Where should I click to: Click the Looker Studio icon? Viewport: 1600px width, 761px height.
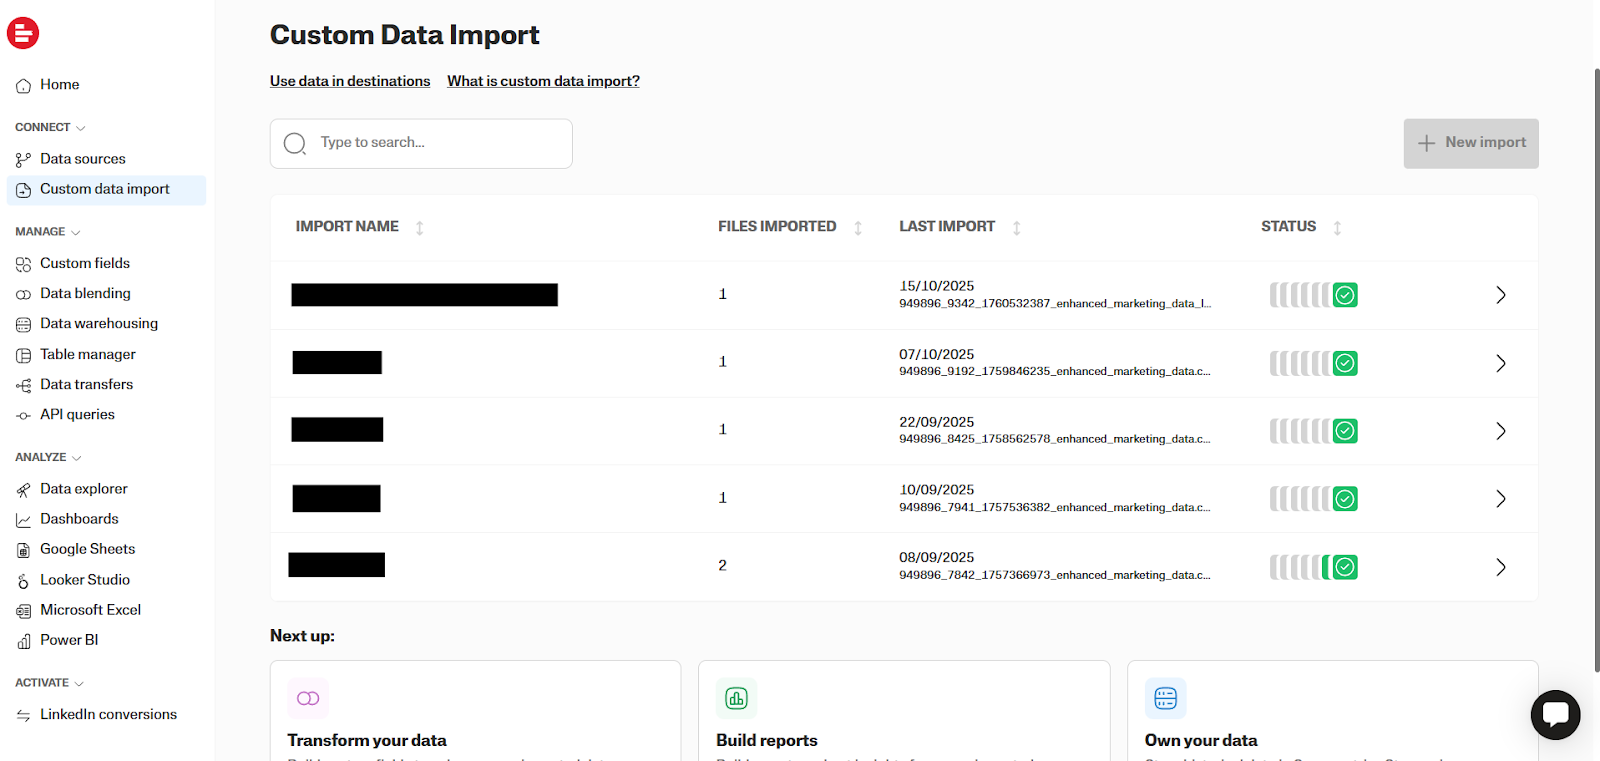tap(23, 581)
